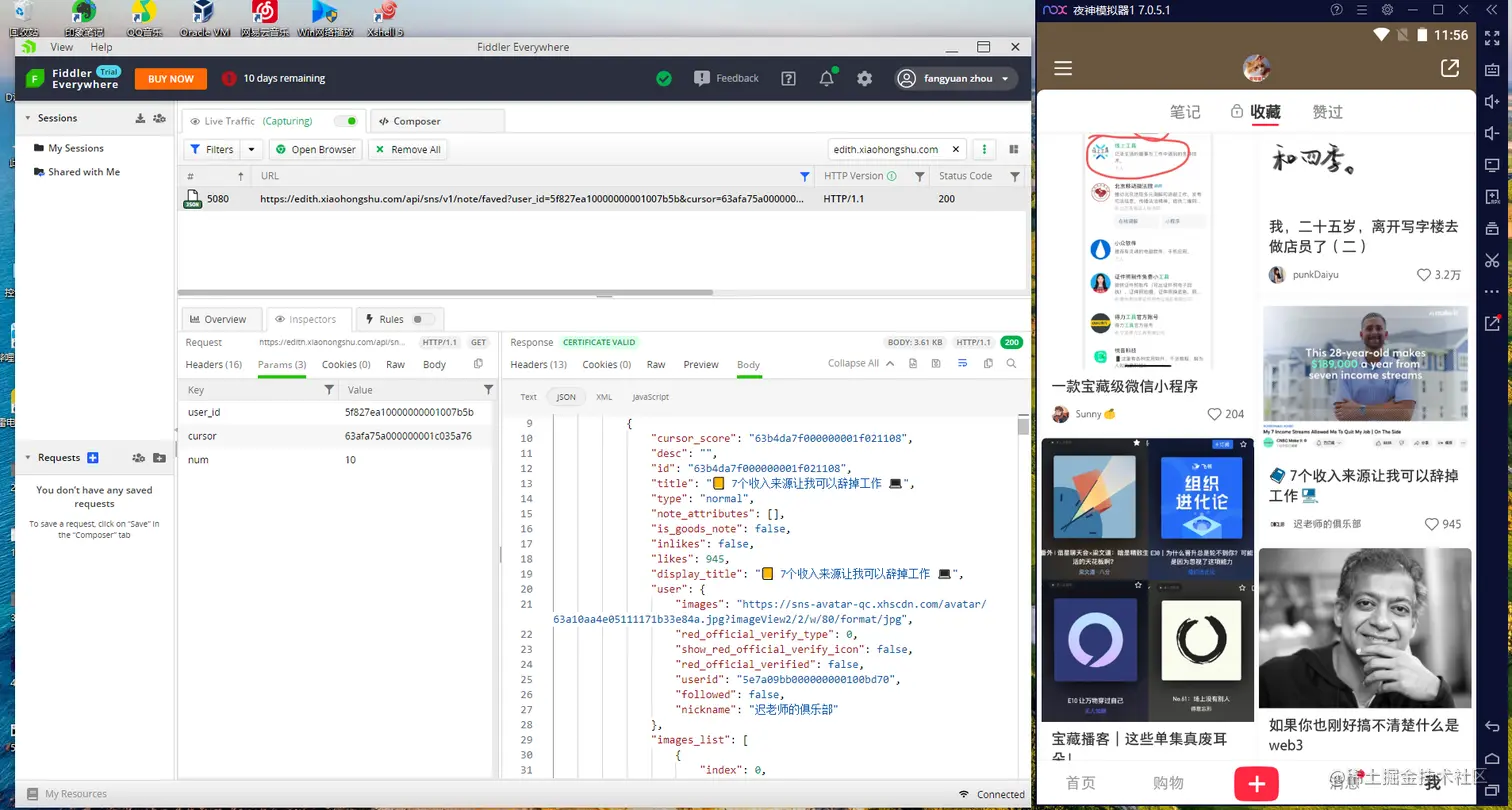Switch to the 赞过 tab in the app
The image size is (1512, 810).
(1327, 112)
